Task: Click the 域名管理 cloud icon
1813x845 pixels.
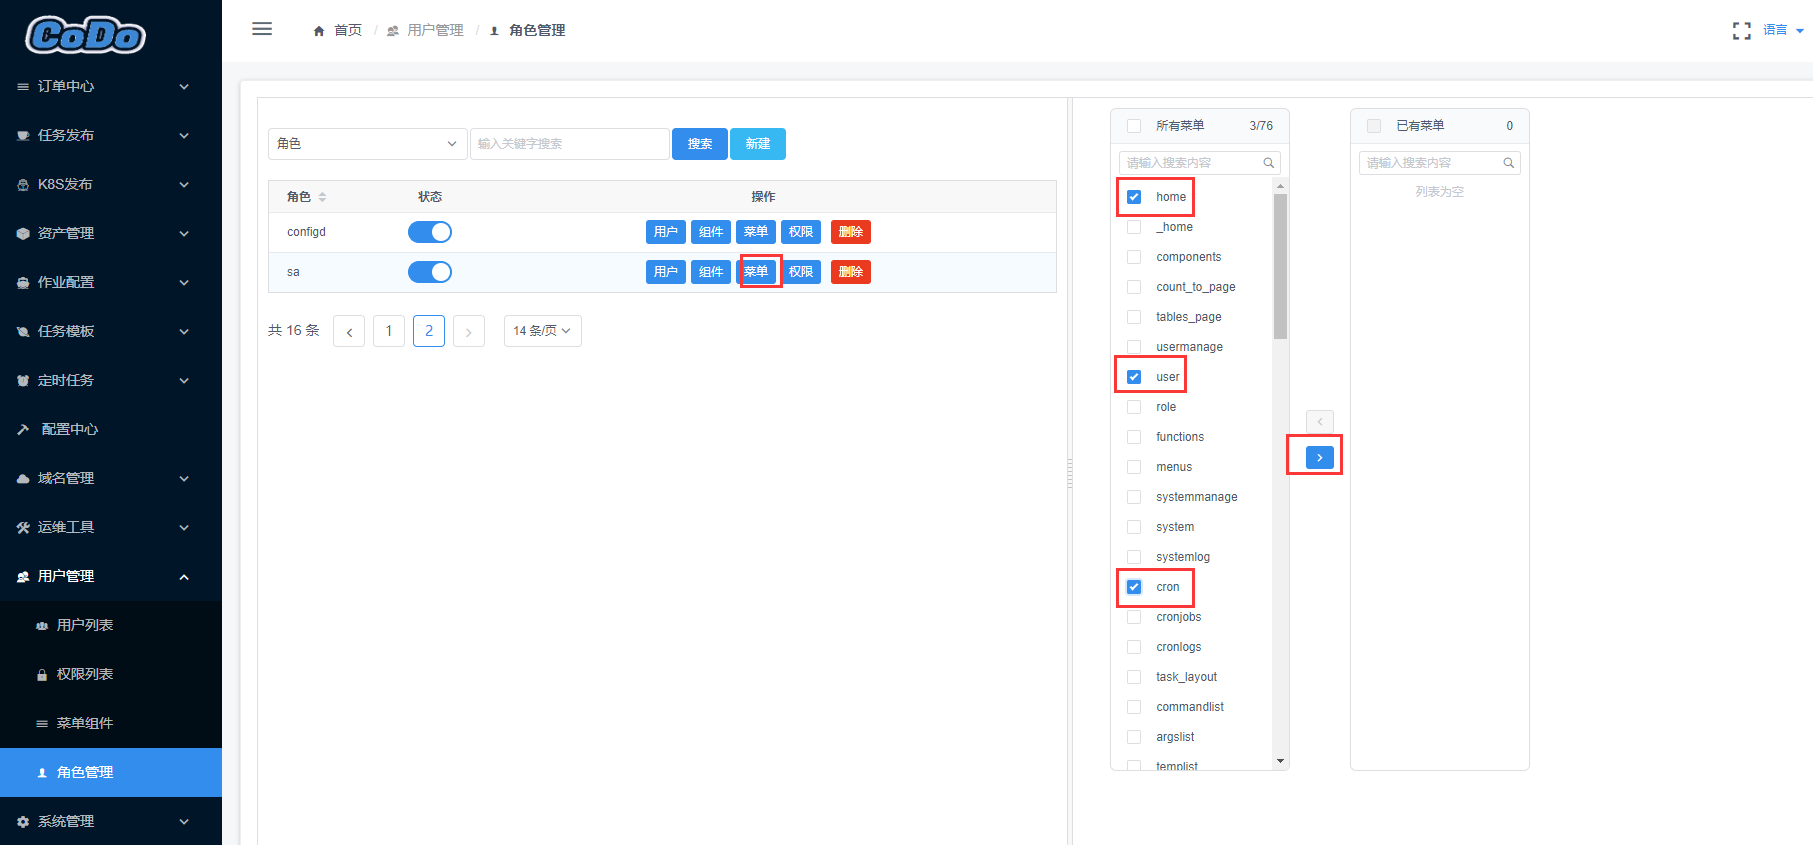Action: coord(23,479)
